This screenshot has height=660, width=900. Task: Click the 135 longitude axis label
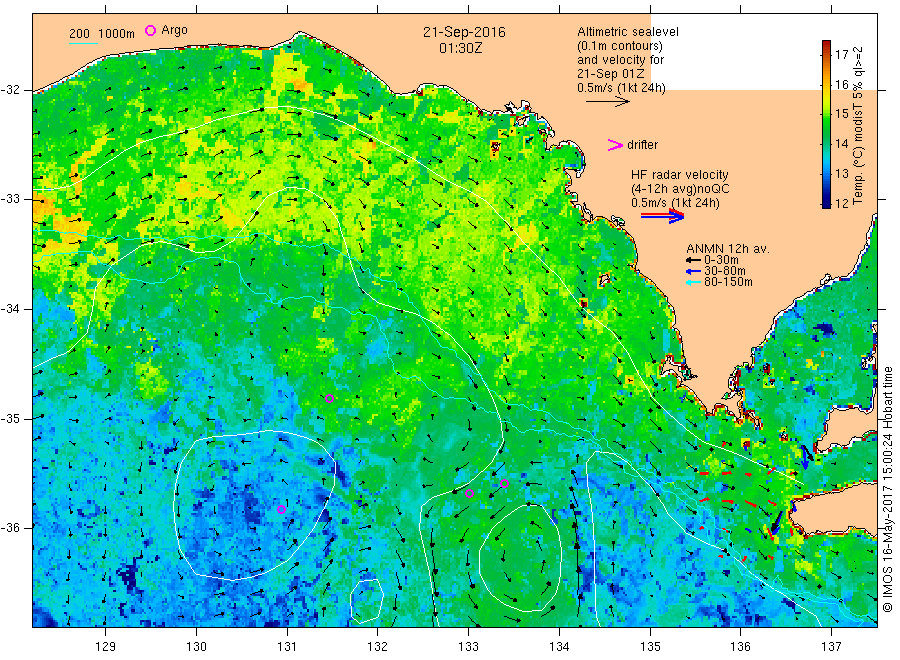[650, 647]
